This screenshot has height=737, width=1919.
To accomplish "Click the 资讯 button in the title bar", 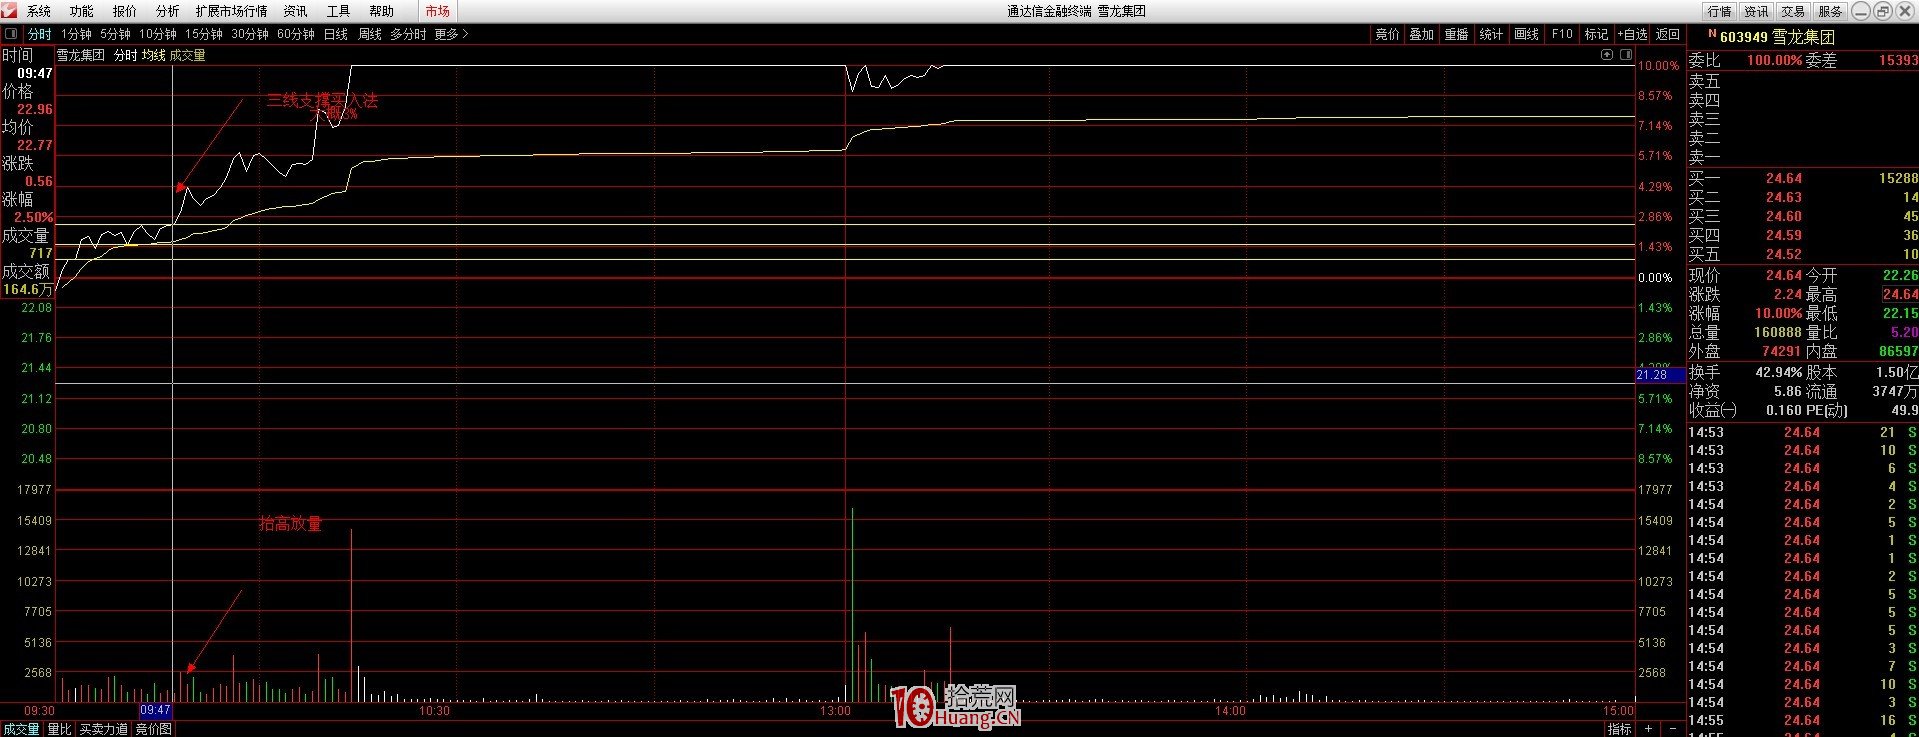I will pos(1757,11).
